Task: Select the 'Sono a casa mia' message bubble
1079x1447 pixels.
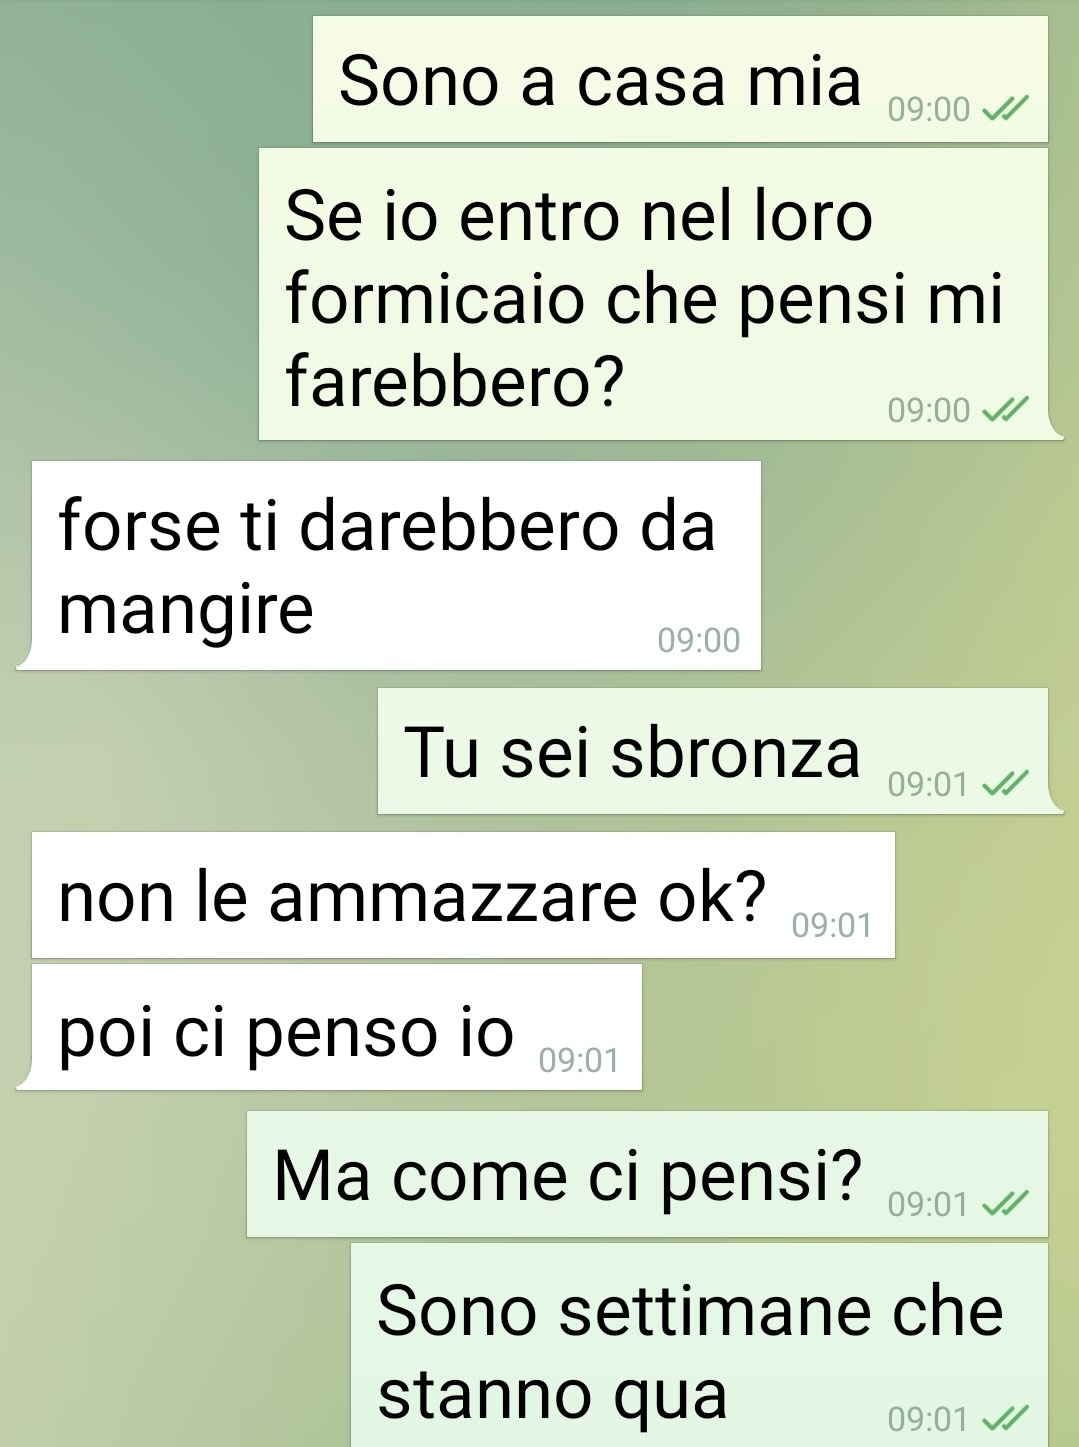Action: pyautogui.click(x=680, y=79)
